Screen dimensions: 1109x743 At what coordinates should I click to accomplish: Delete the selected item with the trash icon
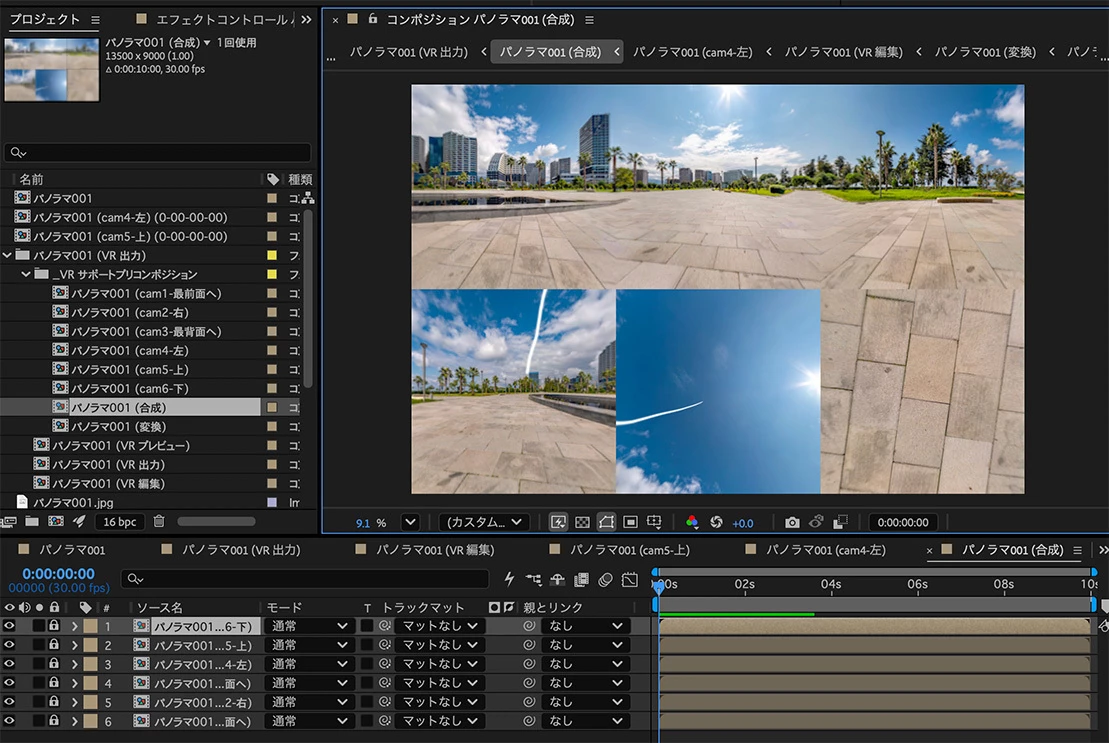tap(159, 522)
